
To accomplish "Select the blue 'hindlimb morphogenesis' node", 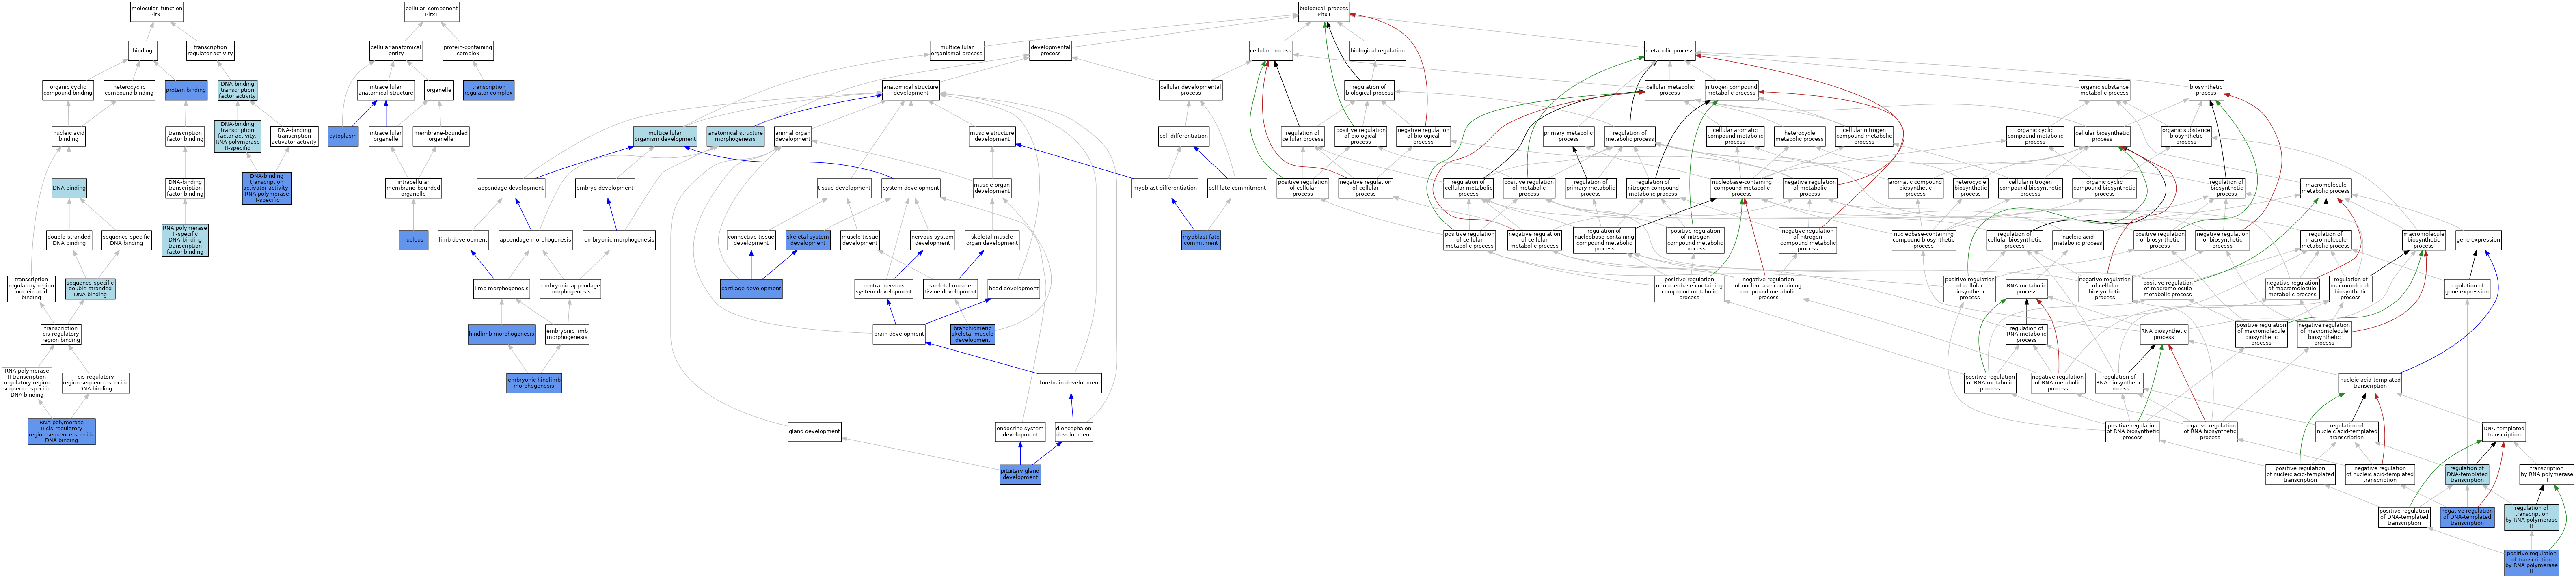I will (x=501, y=334).
